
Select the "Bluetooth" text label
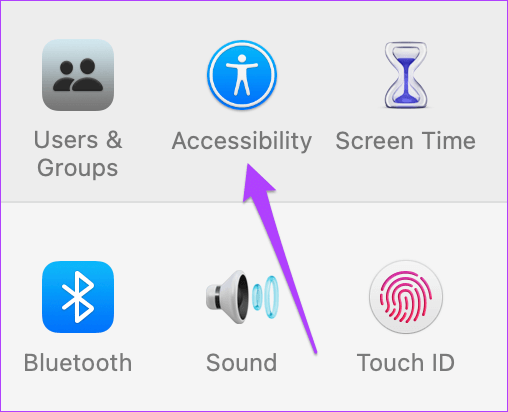[x=78, y=363]
